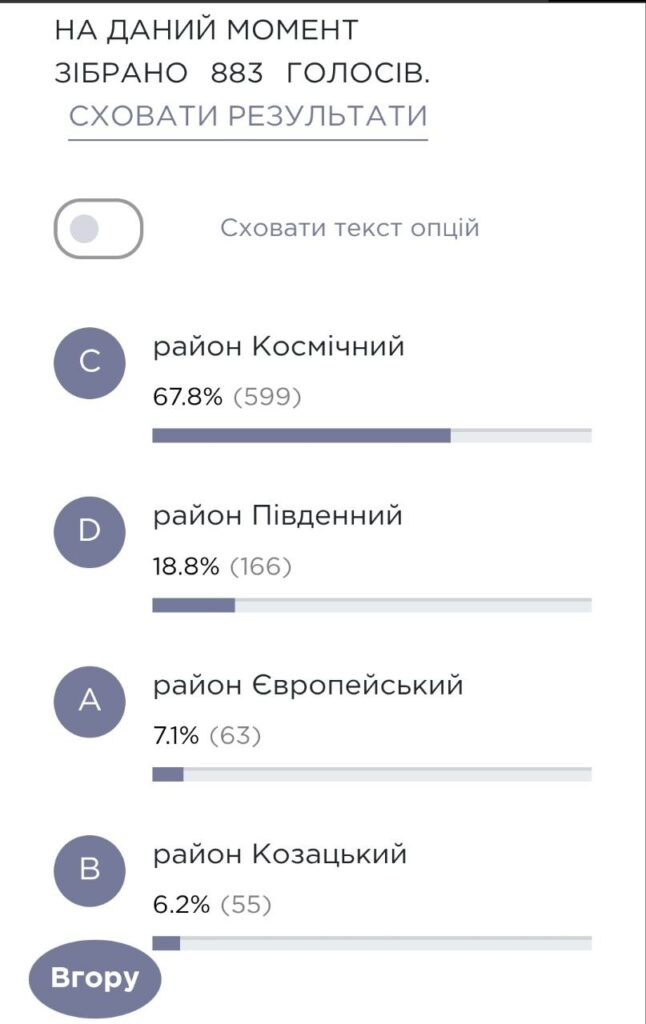This screenshot has height=1024, width=646.
Task: Click the 7.1% (63) vote count
Action: [207, 737]
